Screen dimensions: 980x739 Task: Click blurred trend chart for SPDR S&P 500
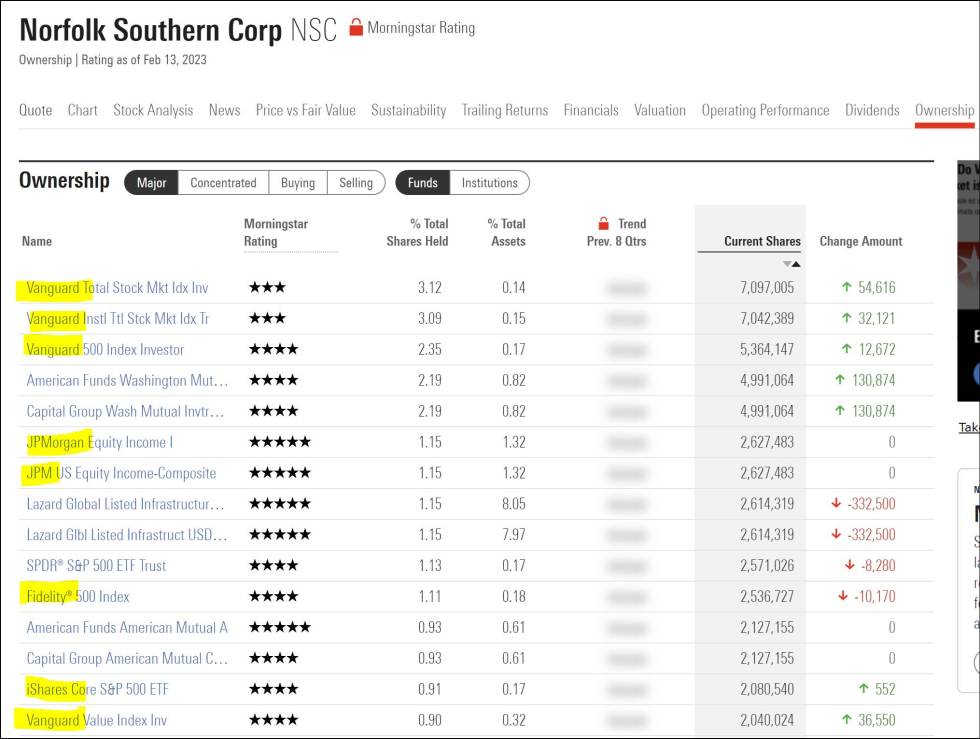626,566
